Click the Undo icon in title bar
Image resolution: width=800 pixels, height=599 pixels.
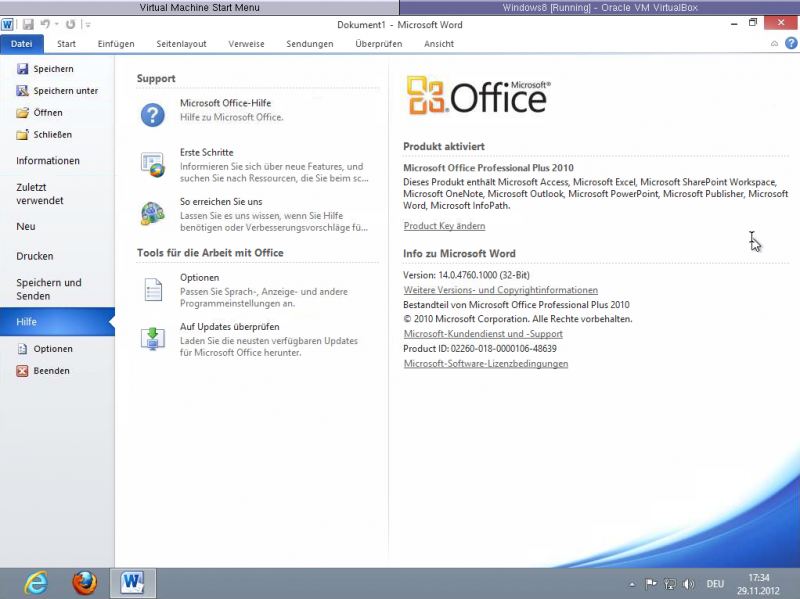tap(45, 24)
